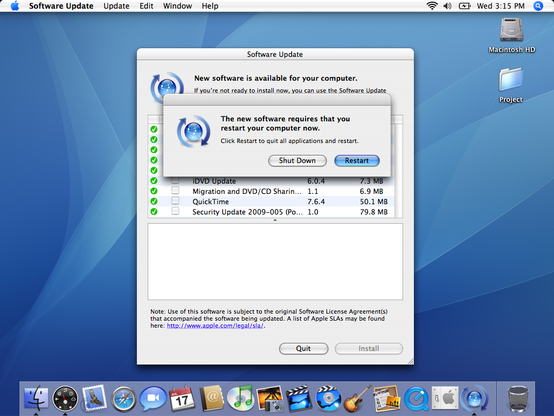Open the Update menu
Screen dimensions: 554x416
click(x=116, y=6)
